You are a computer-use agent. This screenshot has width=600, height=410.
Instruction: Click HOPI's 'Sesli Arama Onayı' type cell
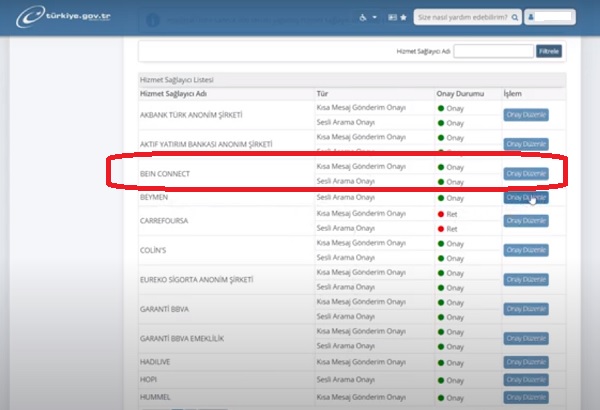pos(346,380)
